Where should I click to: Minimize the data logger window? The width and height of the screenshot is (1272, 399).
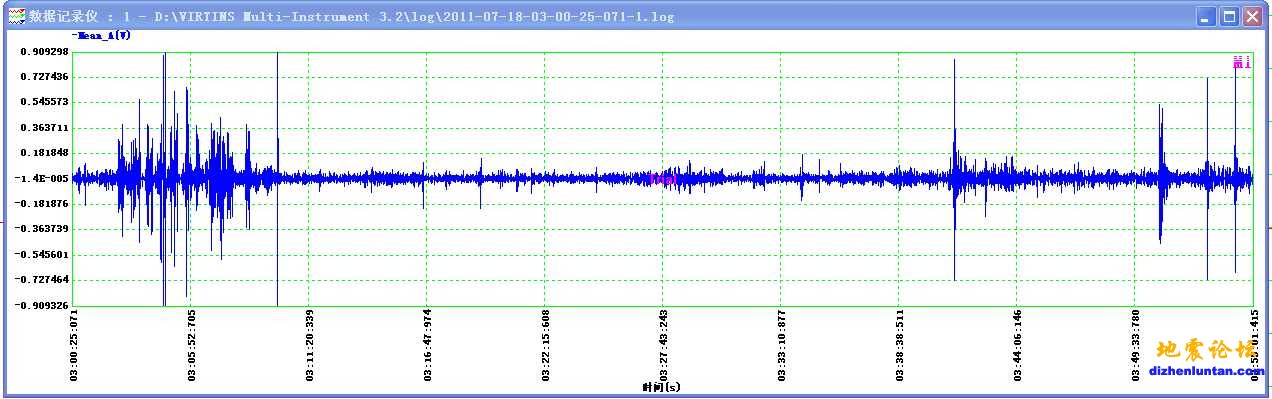(x=1206, y=16)
